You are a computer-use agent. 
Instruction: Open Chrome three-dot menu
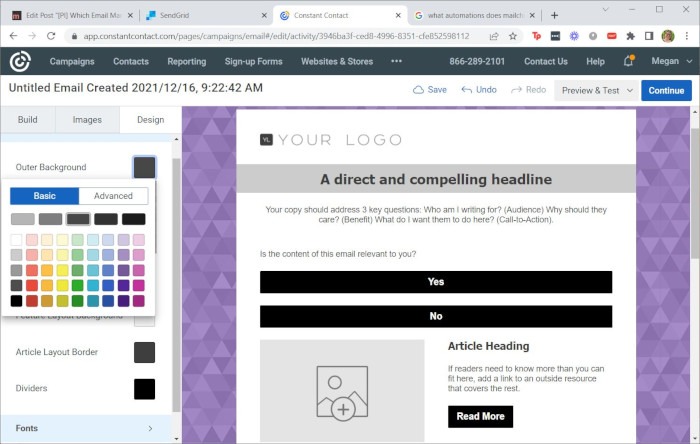click(x=687, y=36)
